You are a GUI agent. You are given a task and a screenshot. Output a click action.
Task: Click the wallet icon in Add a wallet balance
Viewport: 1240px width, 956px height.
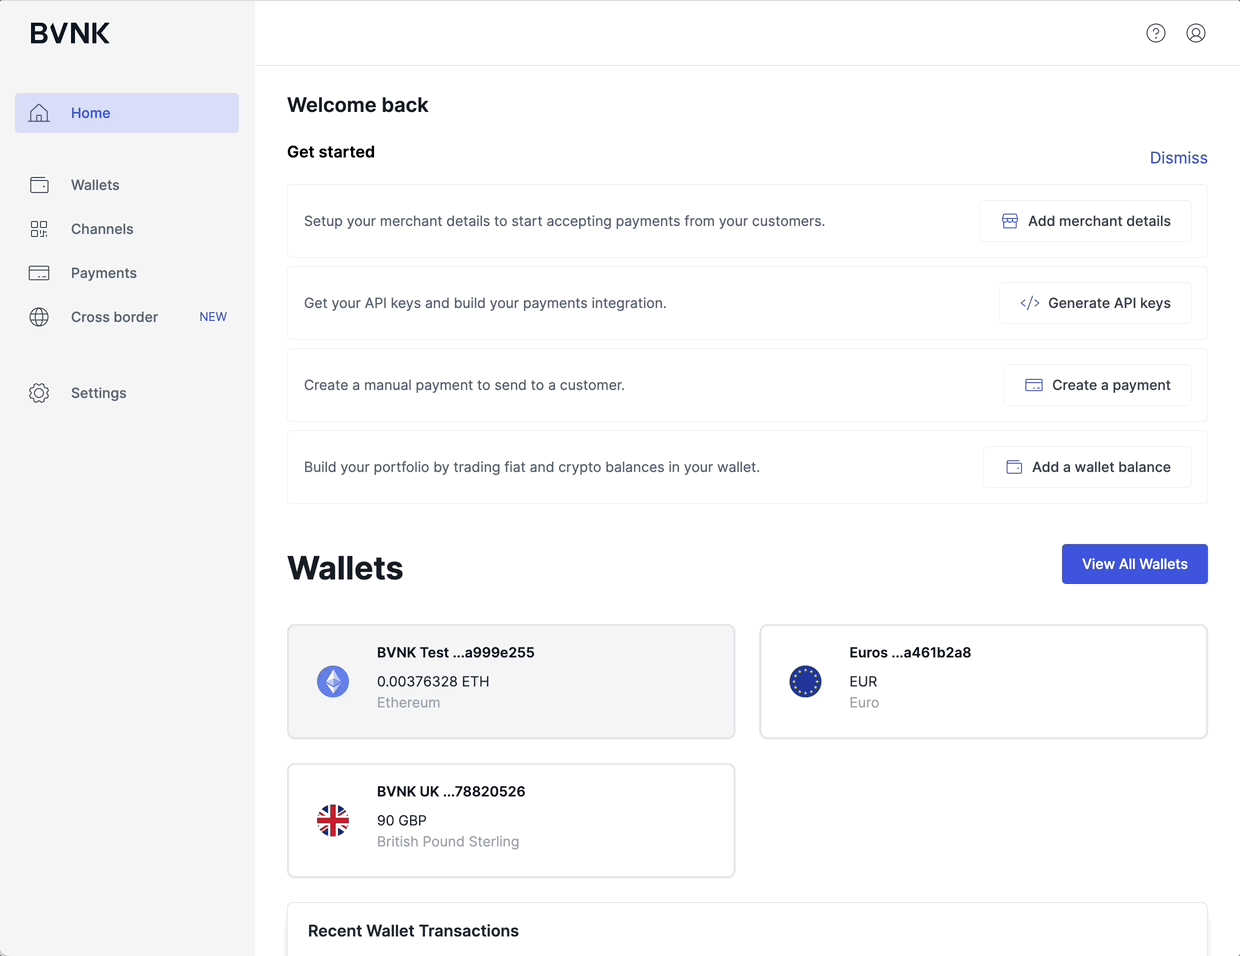[1014, 467]
